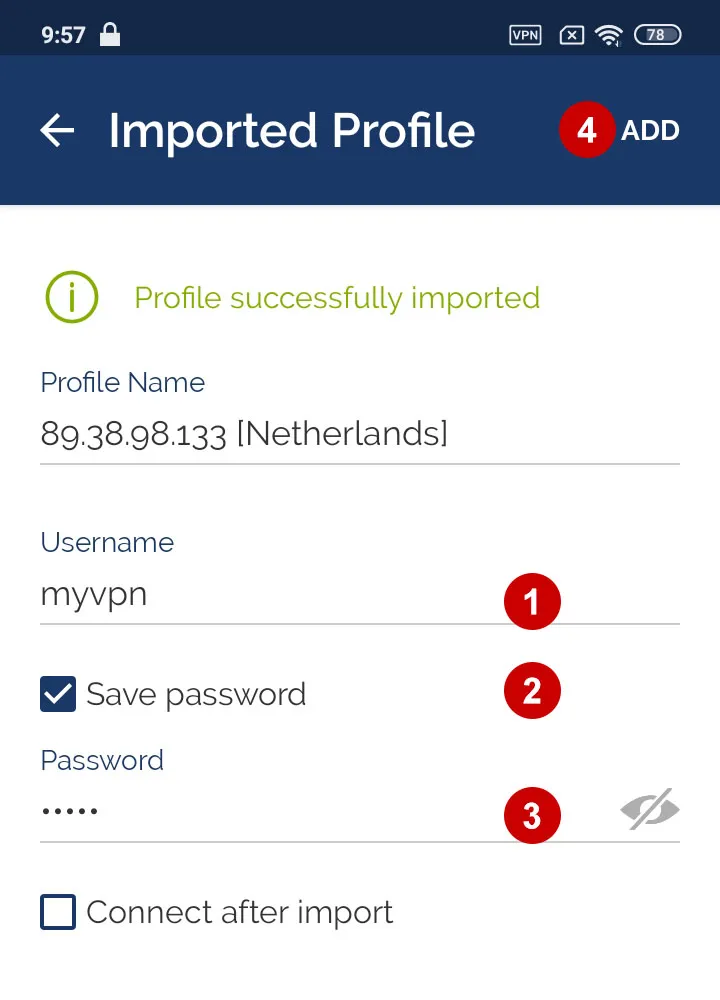Screen dimensions: 720x1000
Task: Click the Wi-Fi signal icon
Action: point(610,34)
